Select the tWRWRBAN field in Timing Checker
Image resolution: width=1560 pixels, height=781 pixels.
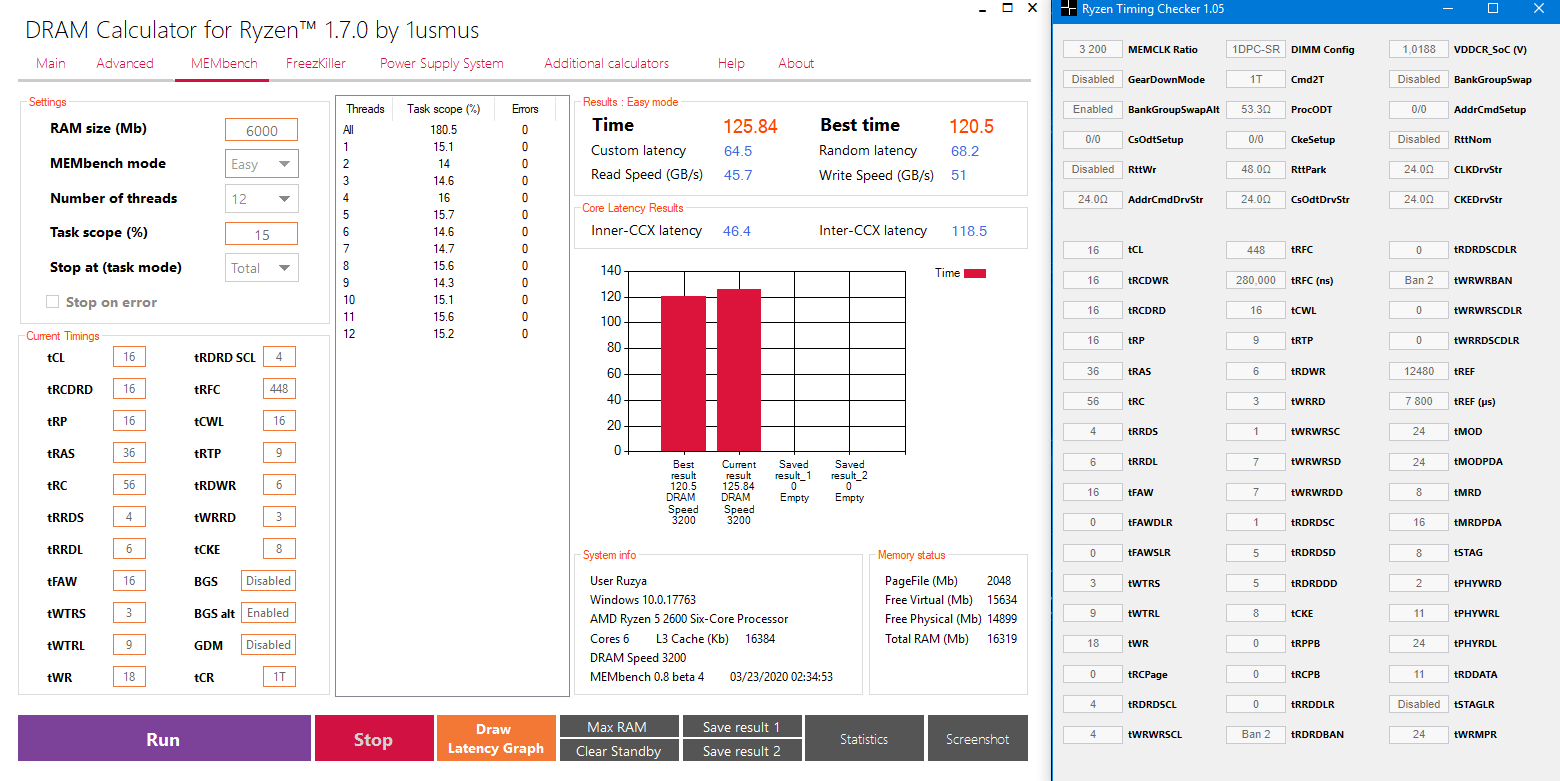(x=1419, y=280)
